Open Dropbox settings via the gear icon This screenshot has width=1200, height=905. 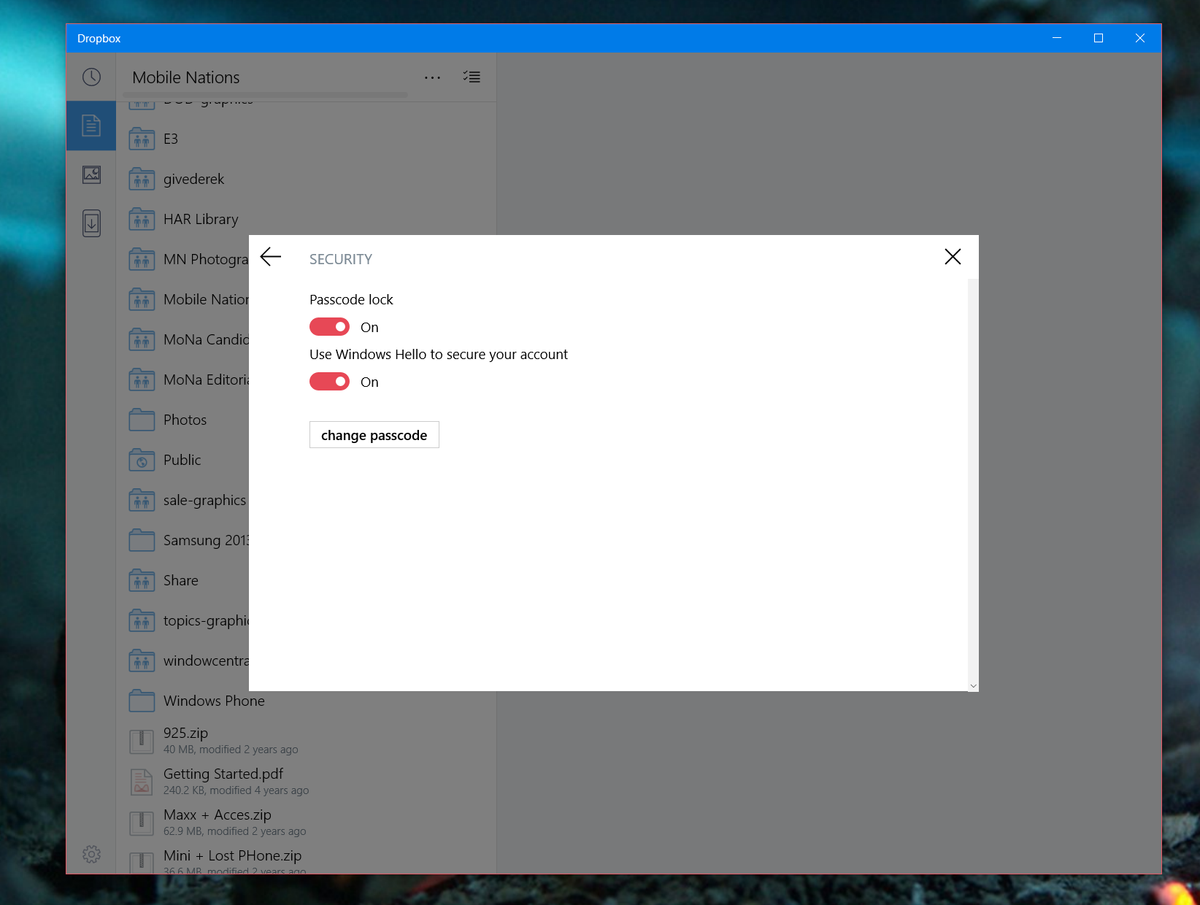pos(91,854)
